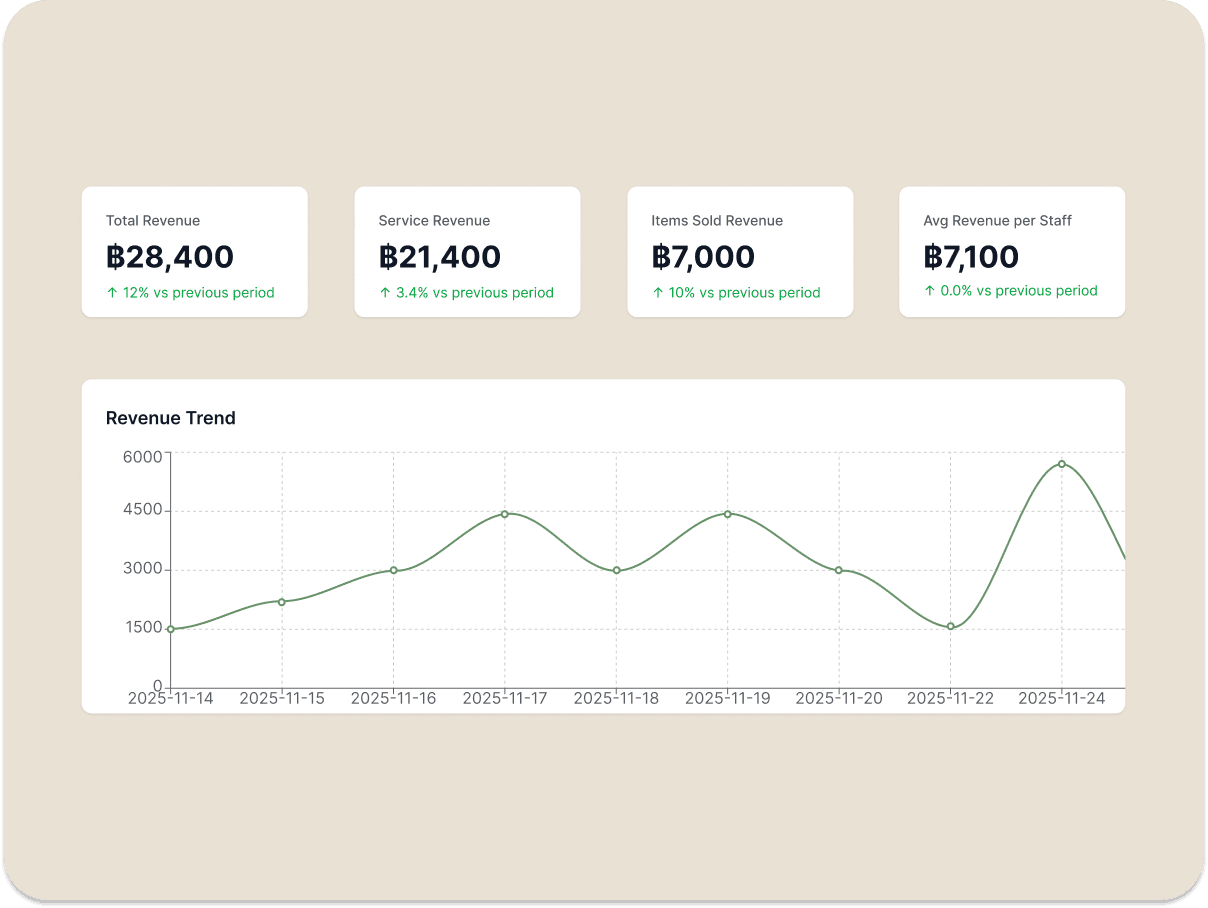Click the Revenue Trend chart title
1208x908 pixels.
coord(170,418)
